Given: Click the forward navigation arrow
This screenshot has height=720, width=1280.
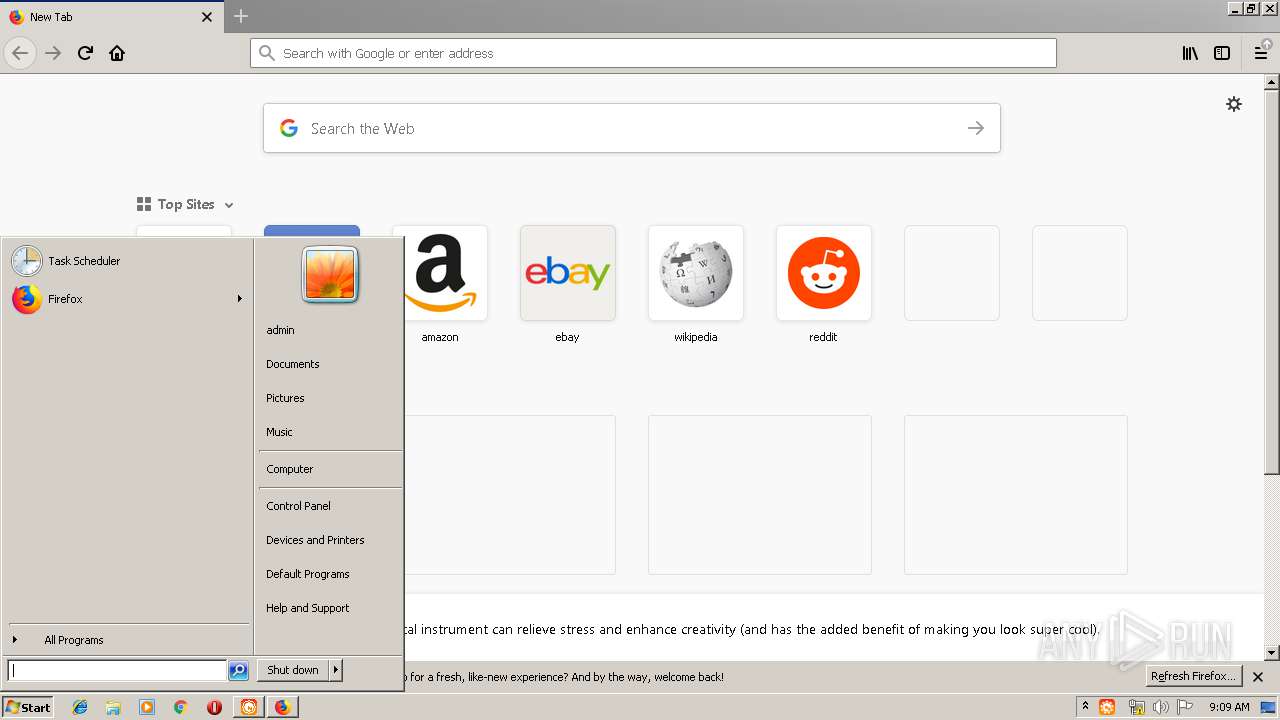Looking at the screenshot, I should click(53, 53).
